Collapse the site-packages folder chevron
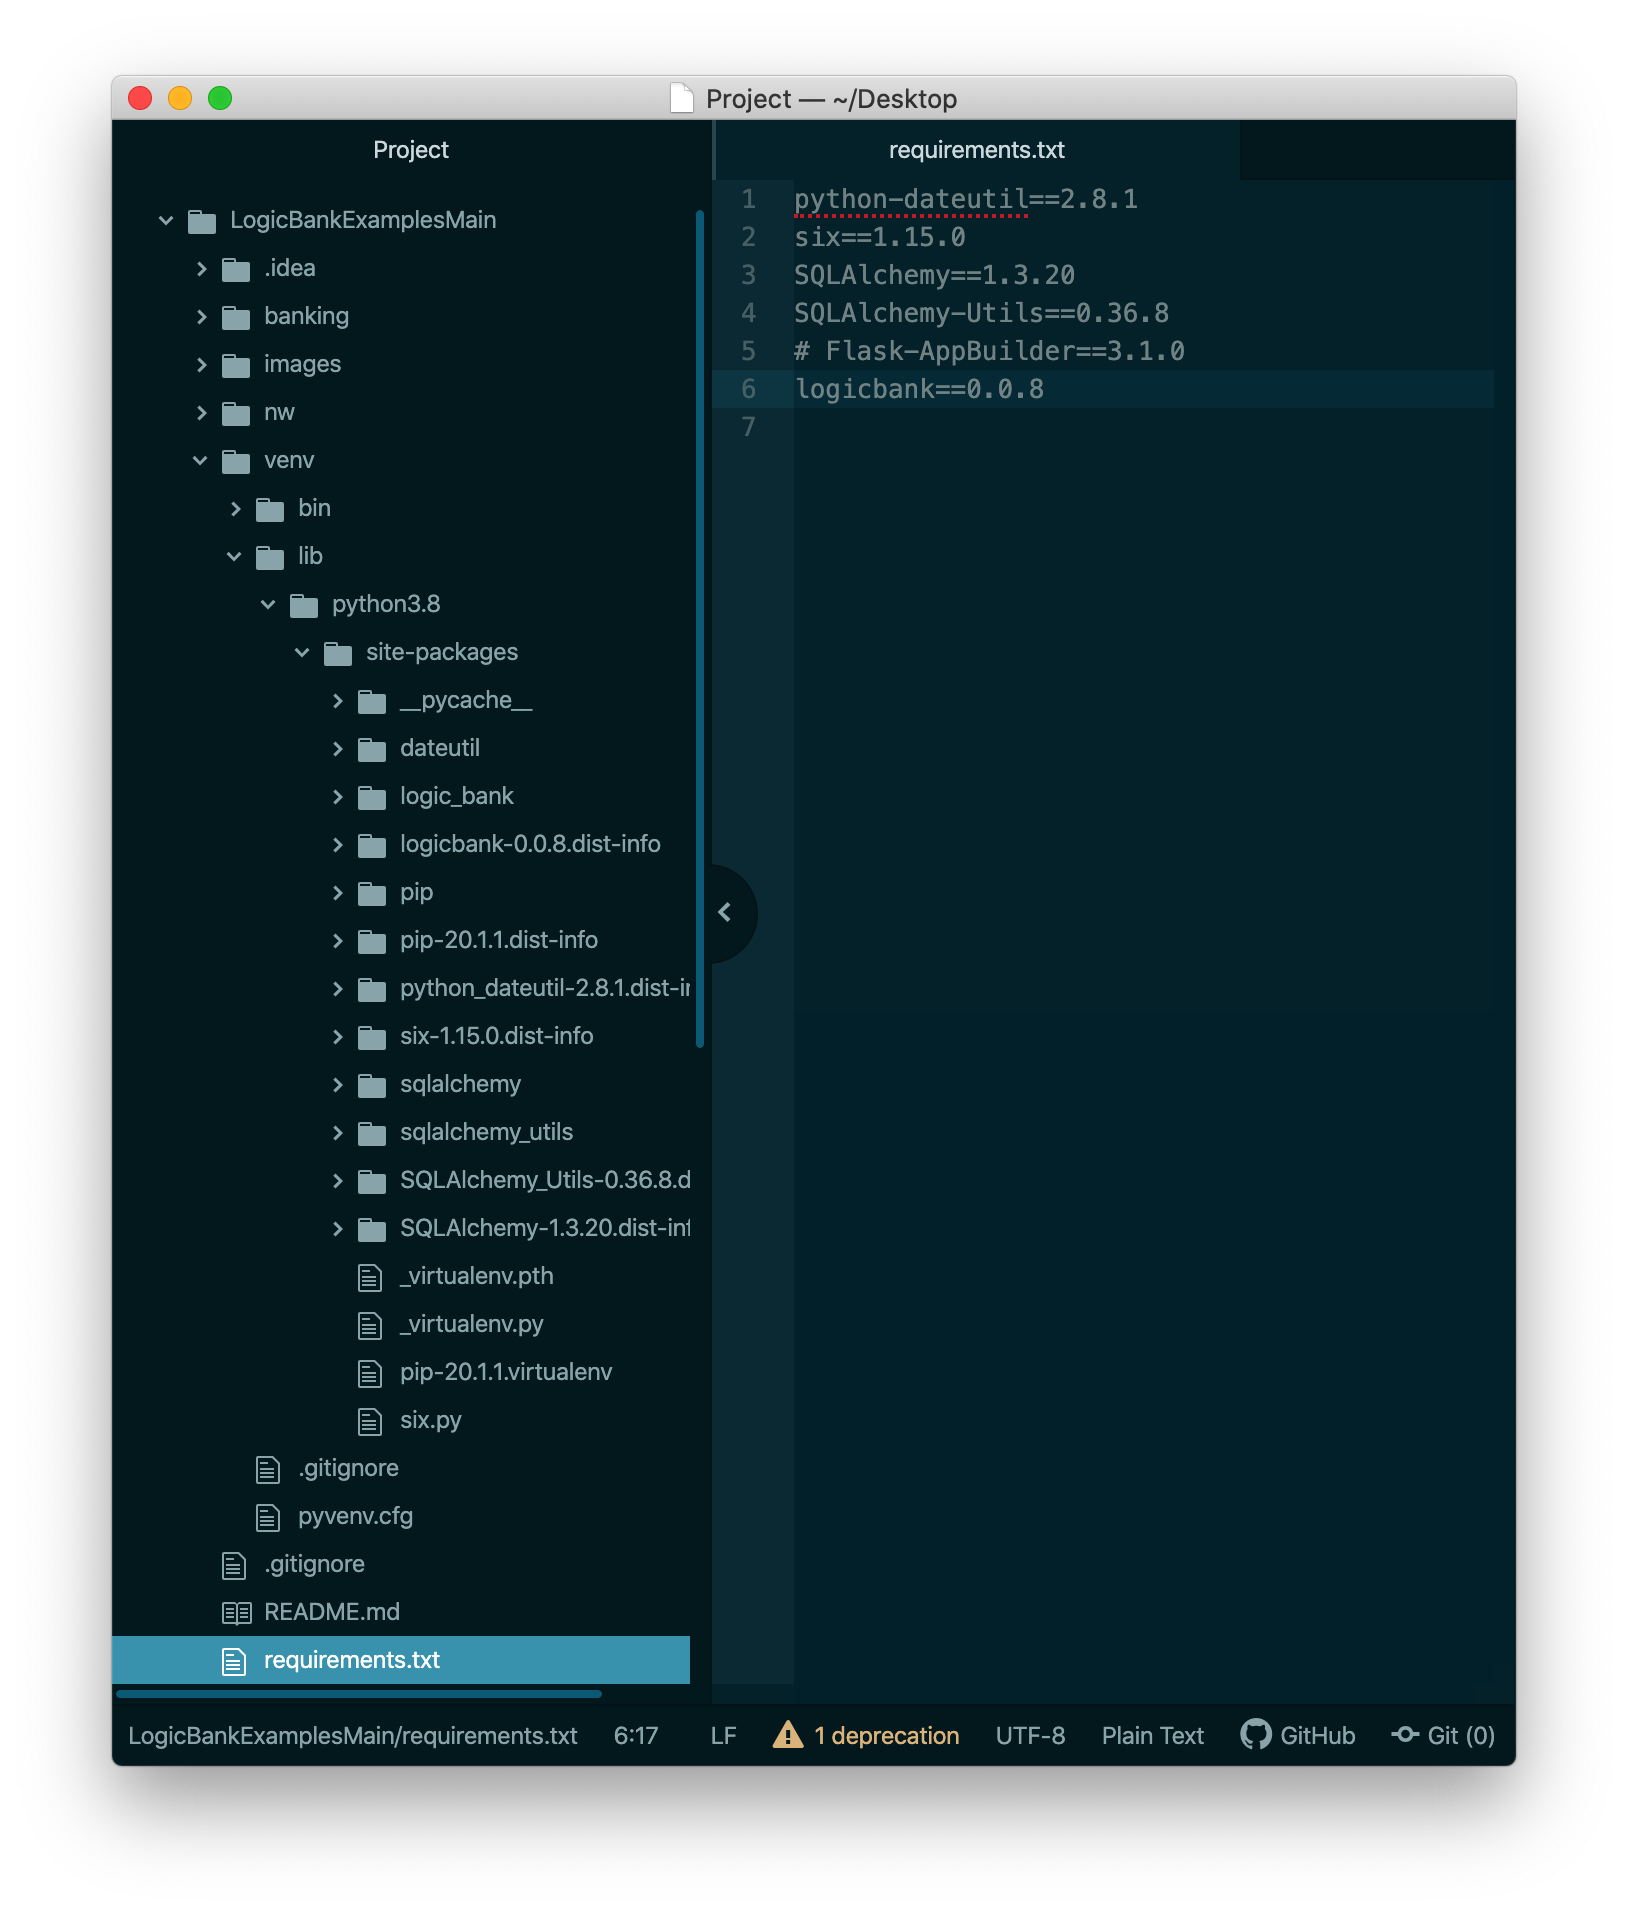 (302, 652)
